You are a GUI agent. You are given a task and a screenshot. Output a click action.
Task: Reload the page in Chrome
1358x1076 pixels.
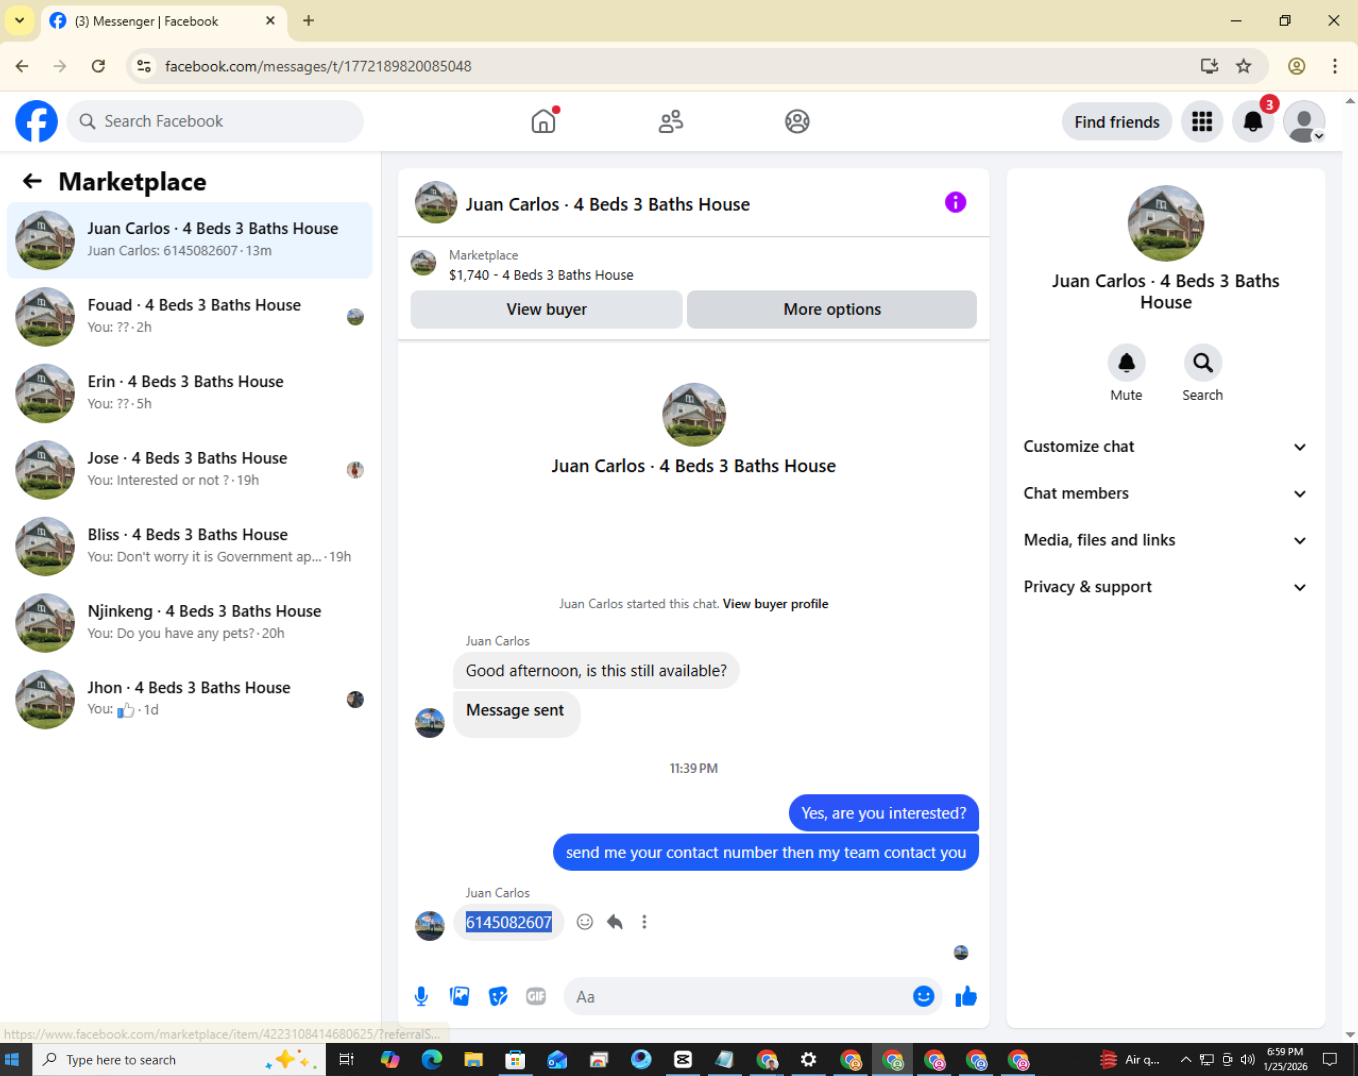[x=98, y=66]
